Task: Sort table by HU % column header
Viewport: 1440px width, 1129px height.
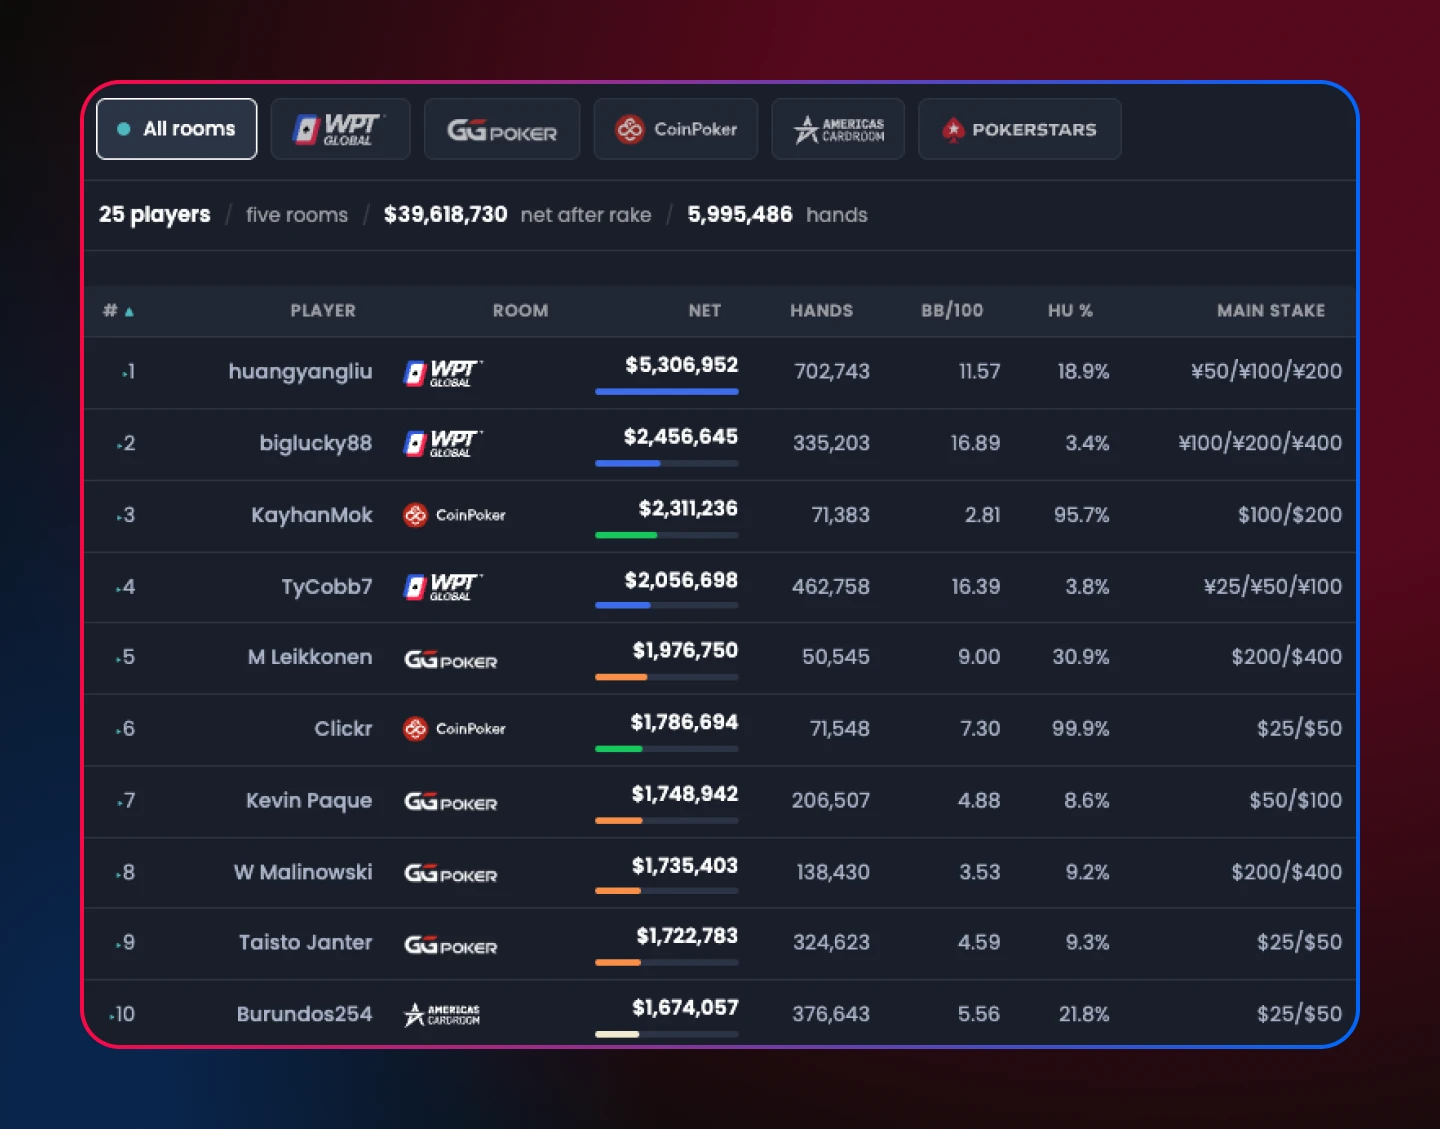Action: click(1070, 311)
